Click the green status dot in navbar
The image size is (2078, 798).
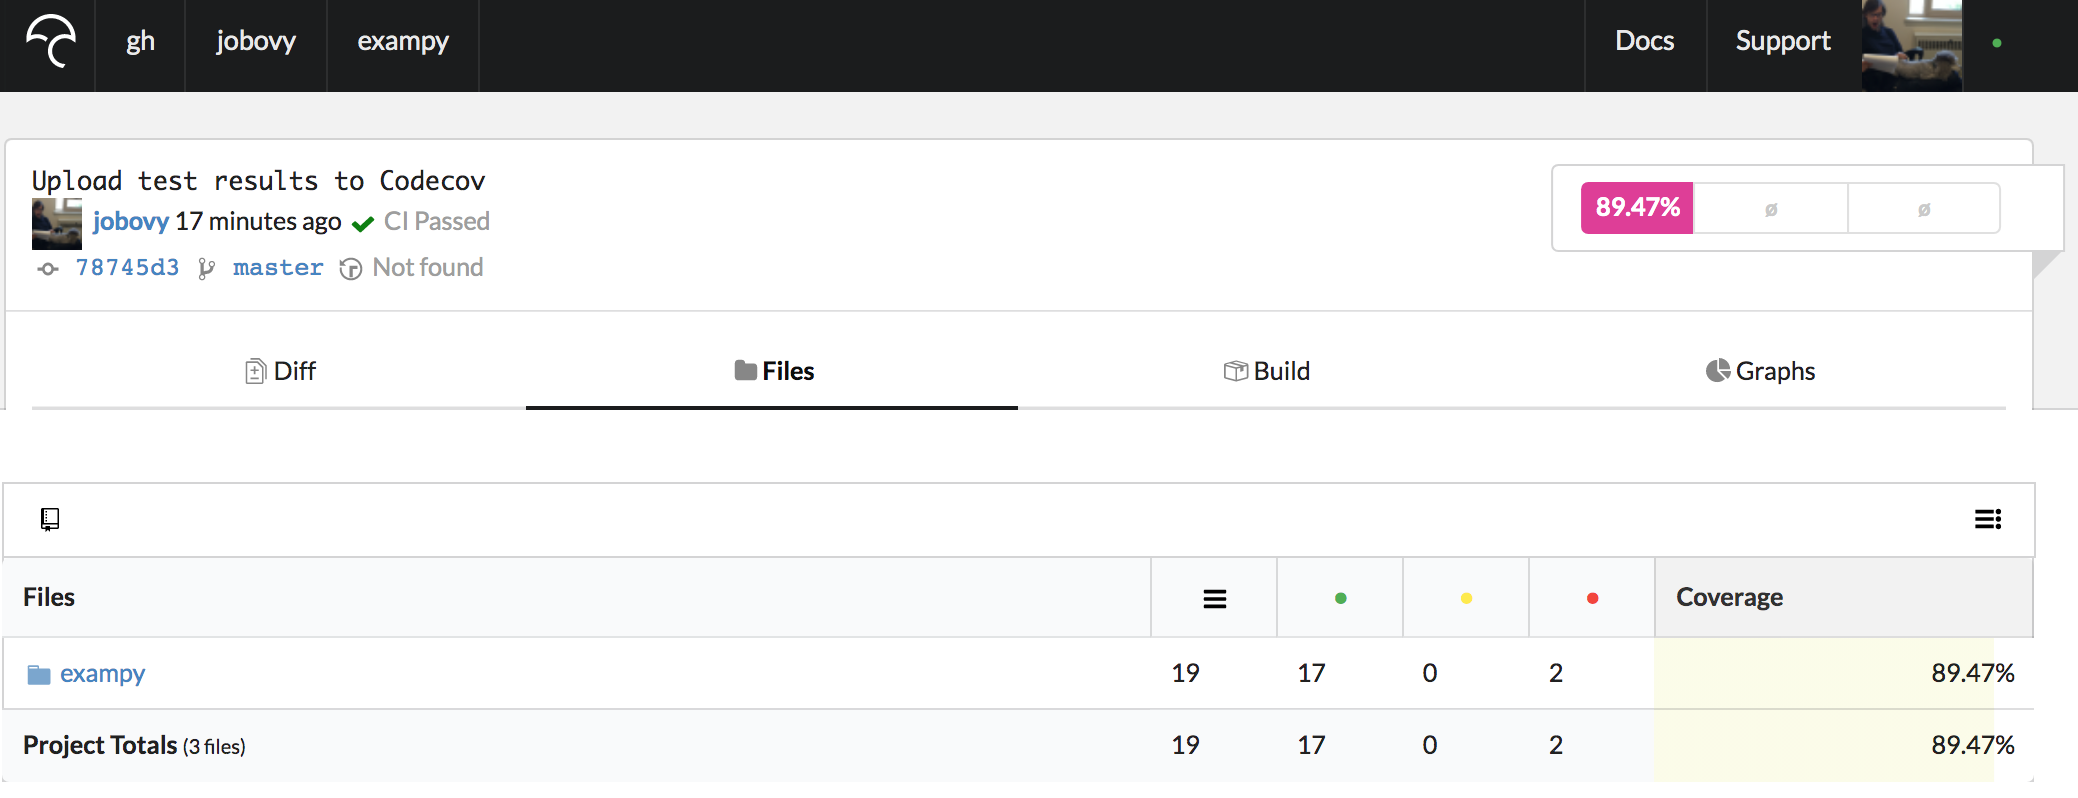1997,43
